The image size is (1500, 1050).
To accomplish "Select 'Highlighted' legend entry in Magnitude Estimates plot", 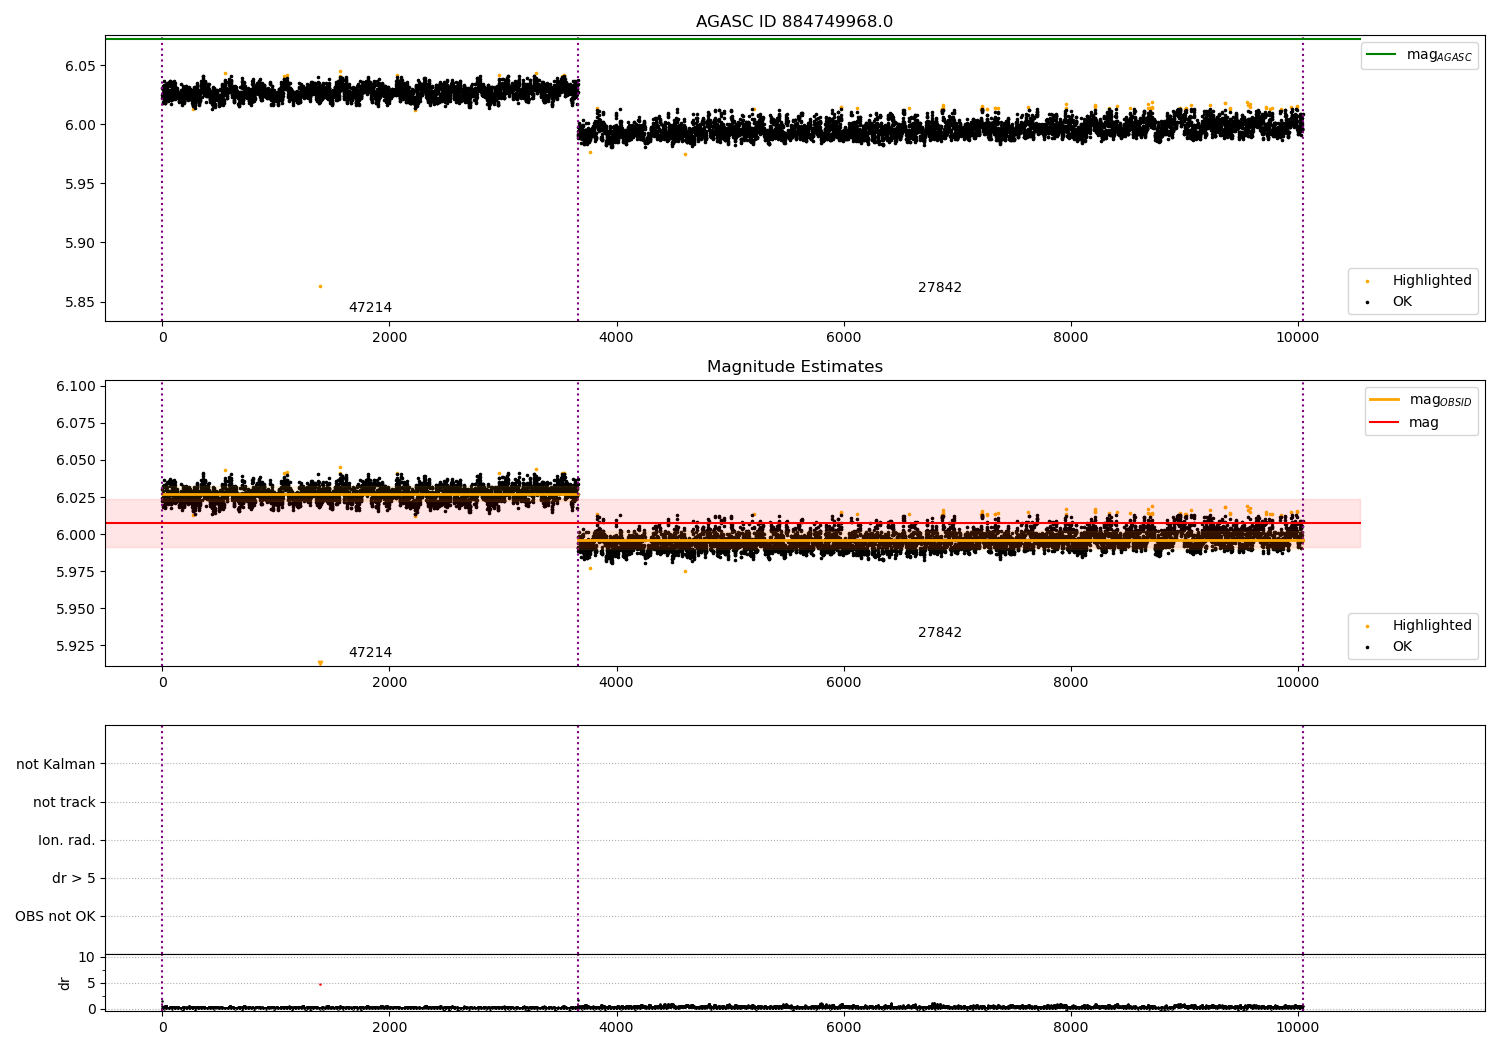I will 1432,626.
